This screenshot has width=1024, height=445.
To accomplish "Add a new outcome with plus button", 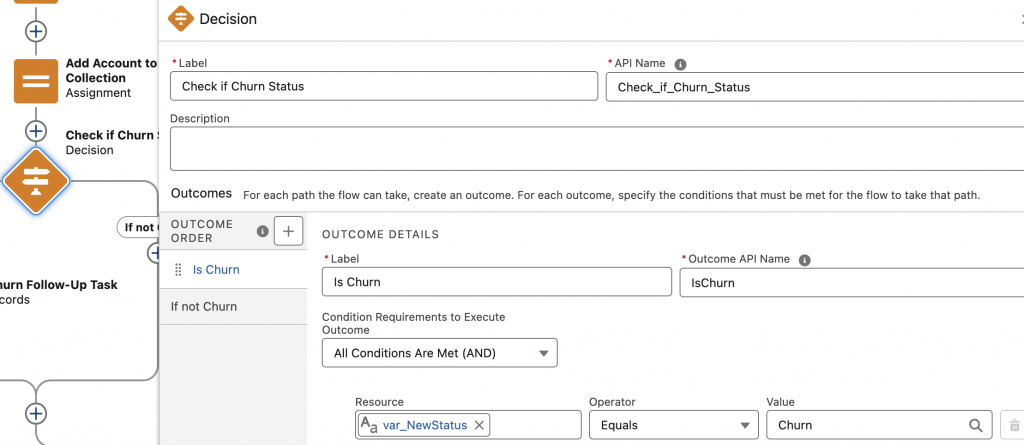I will (288, 231).
